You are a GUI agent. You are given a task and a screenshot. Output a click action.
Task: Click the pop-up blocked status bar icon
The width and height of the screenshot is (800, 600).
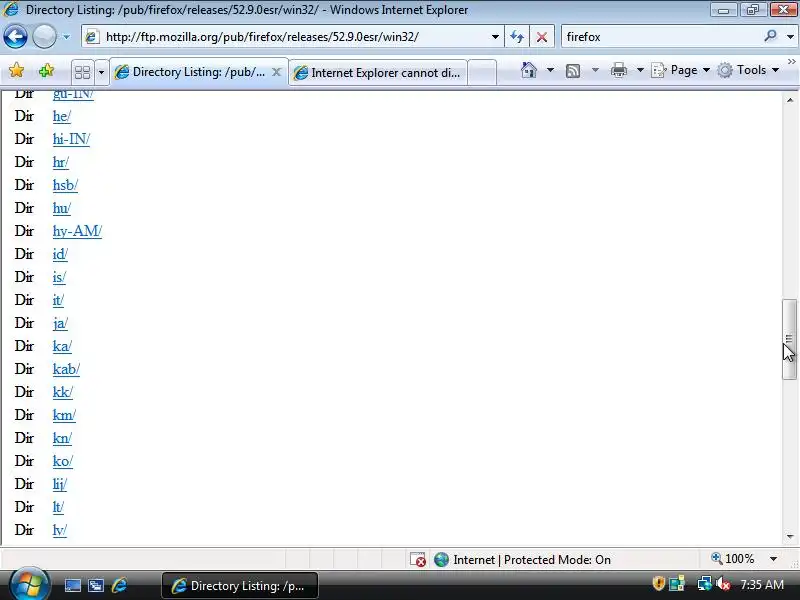coord(417,560)
